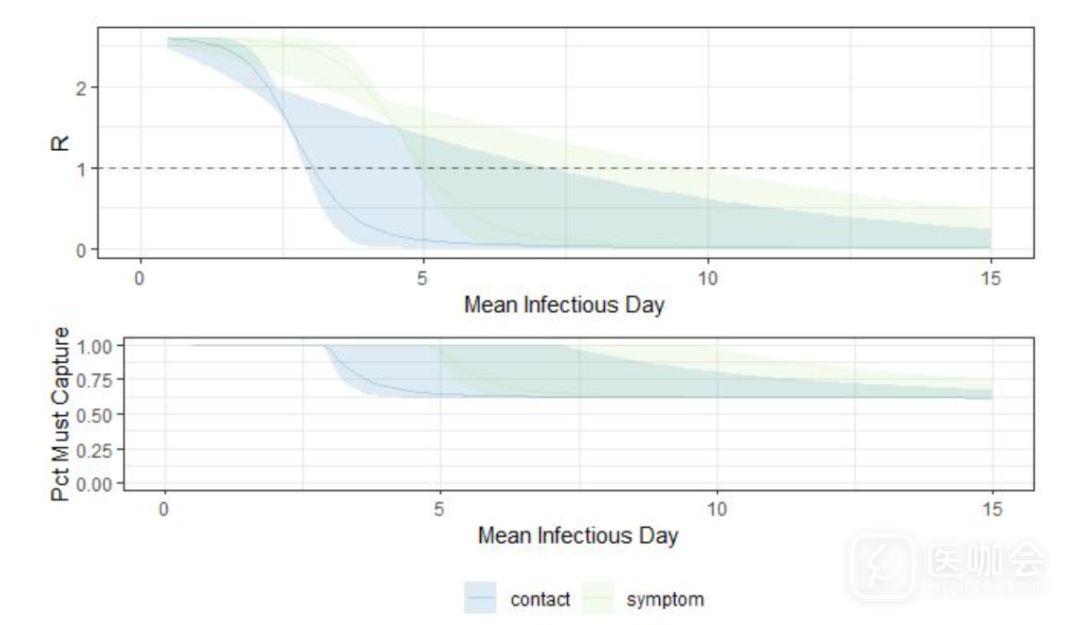Click tick label 15 on top chart x-axis
The image size is (1080, 625).
tap(990, 275)
